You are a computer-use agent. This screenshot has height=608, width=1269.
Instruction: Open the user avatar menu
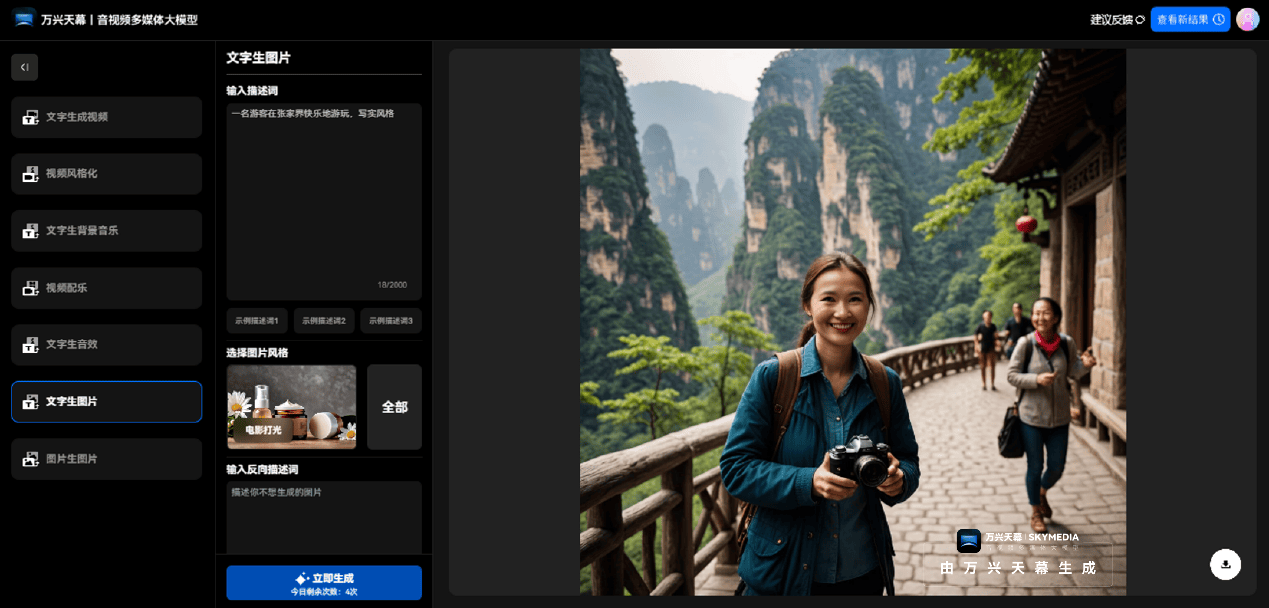click(1247, 19)
